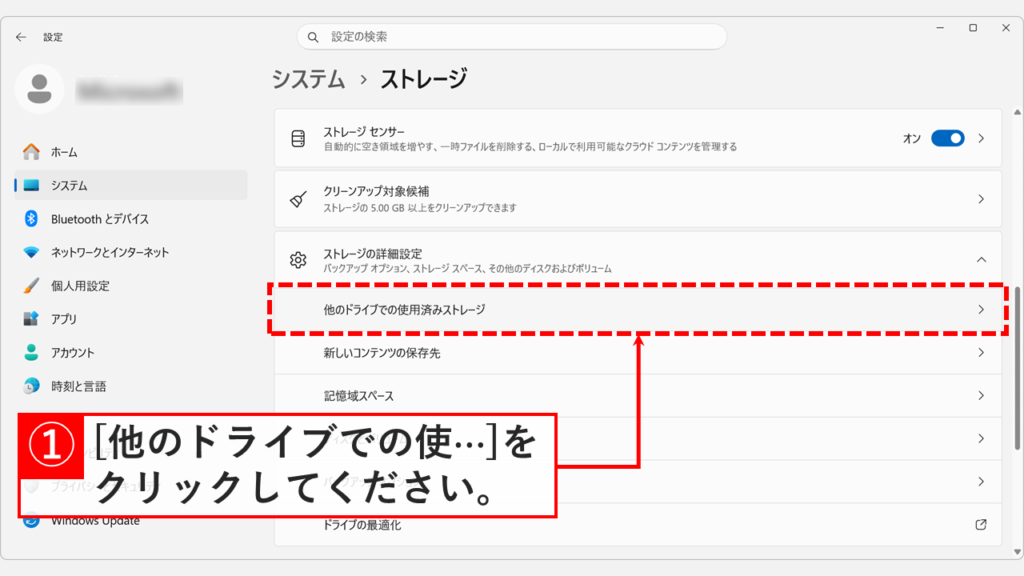The width and height of the screenshot is (1024, 576).
Task: Click the 時刻と言語 globe clock icon
Action: (x=31, y=386)
